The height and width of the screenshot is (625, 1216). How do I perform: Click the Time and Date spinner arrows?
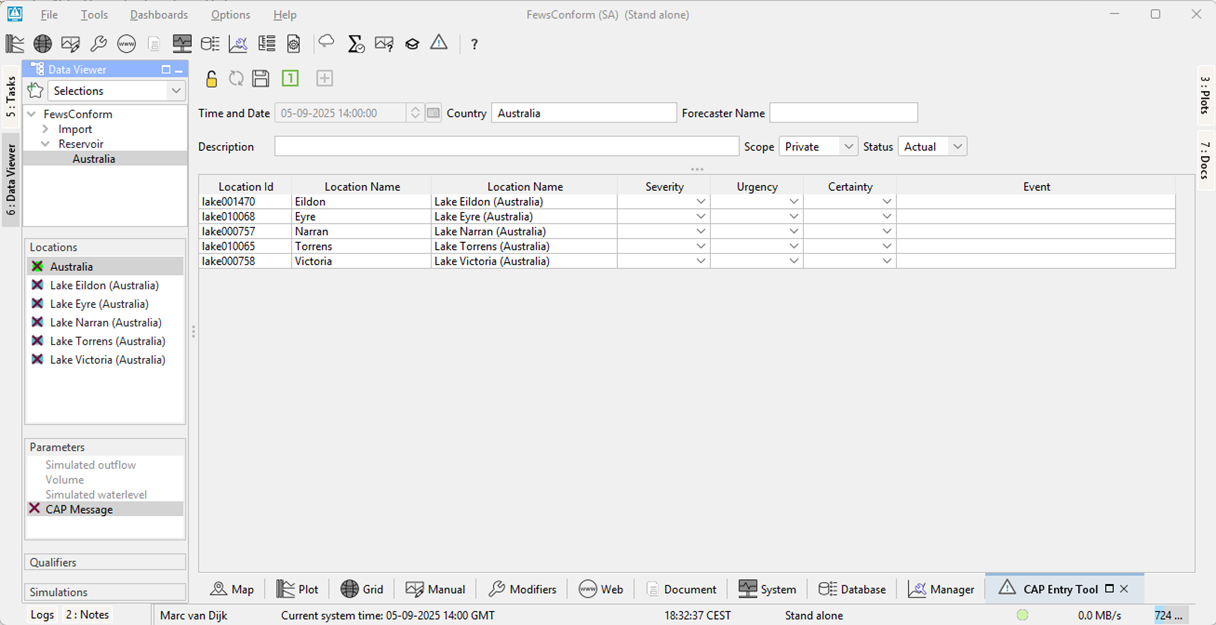pyautogui.click(x=415, y=114)
